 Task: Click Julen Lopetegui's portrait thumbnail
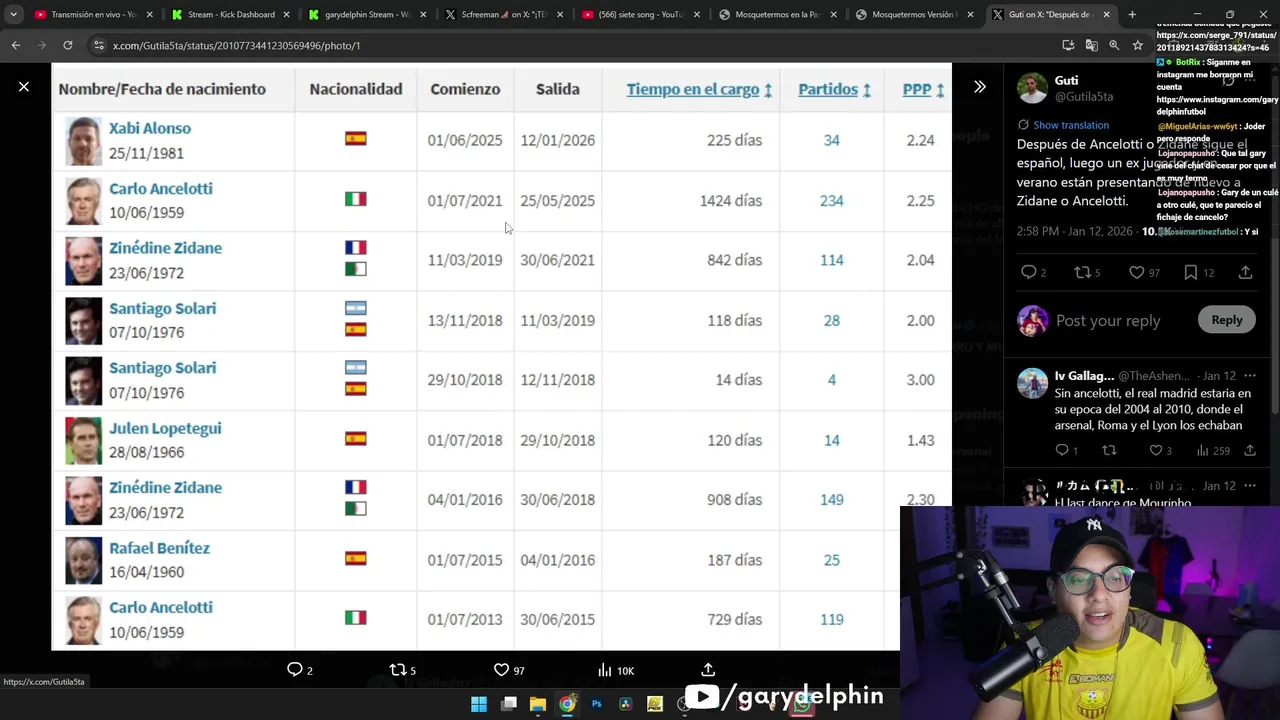click(x=83, y=441)
